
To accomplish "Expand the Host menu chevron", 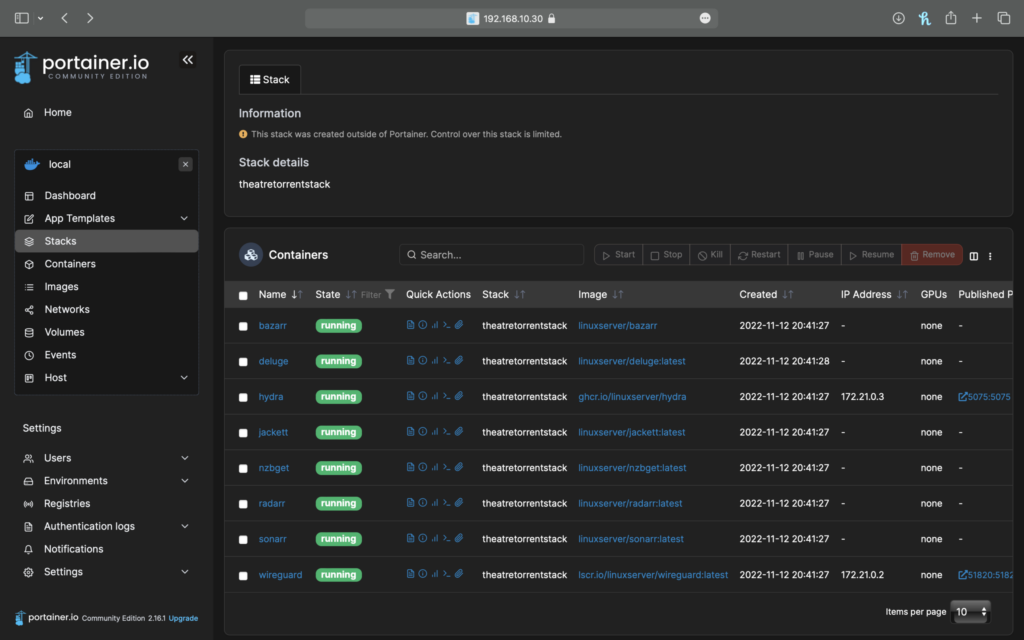I will pos(184,377).
